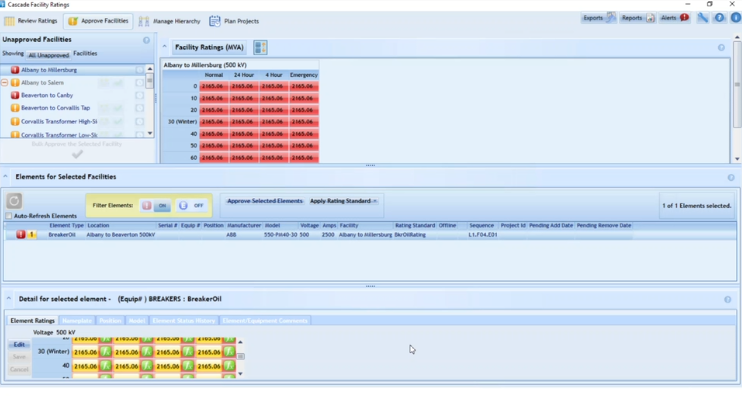Click orange warning icon beside Albany to Salem
Image resolution: width=742 pixels, height=396 pixels.
tap(15, 83)
